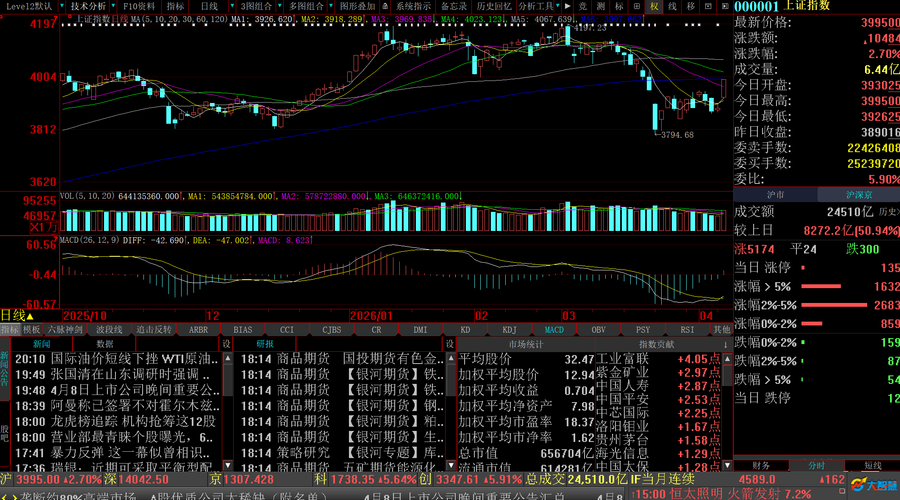Viewport: 900px width, 500px height.
Task: Toggle the 日线 period label with triangle
Action: (17, 315)
